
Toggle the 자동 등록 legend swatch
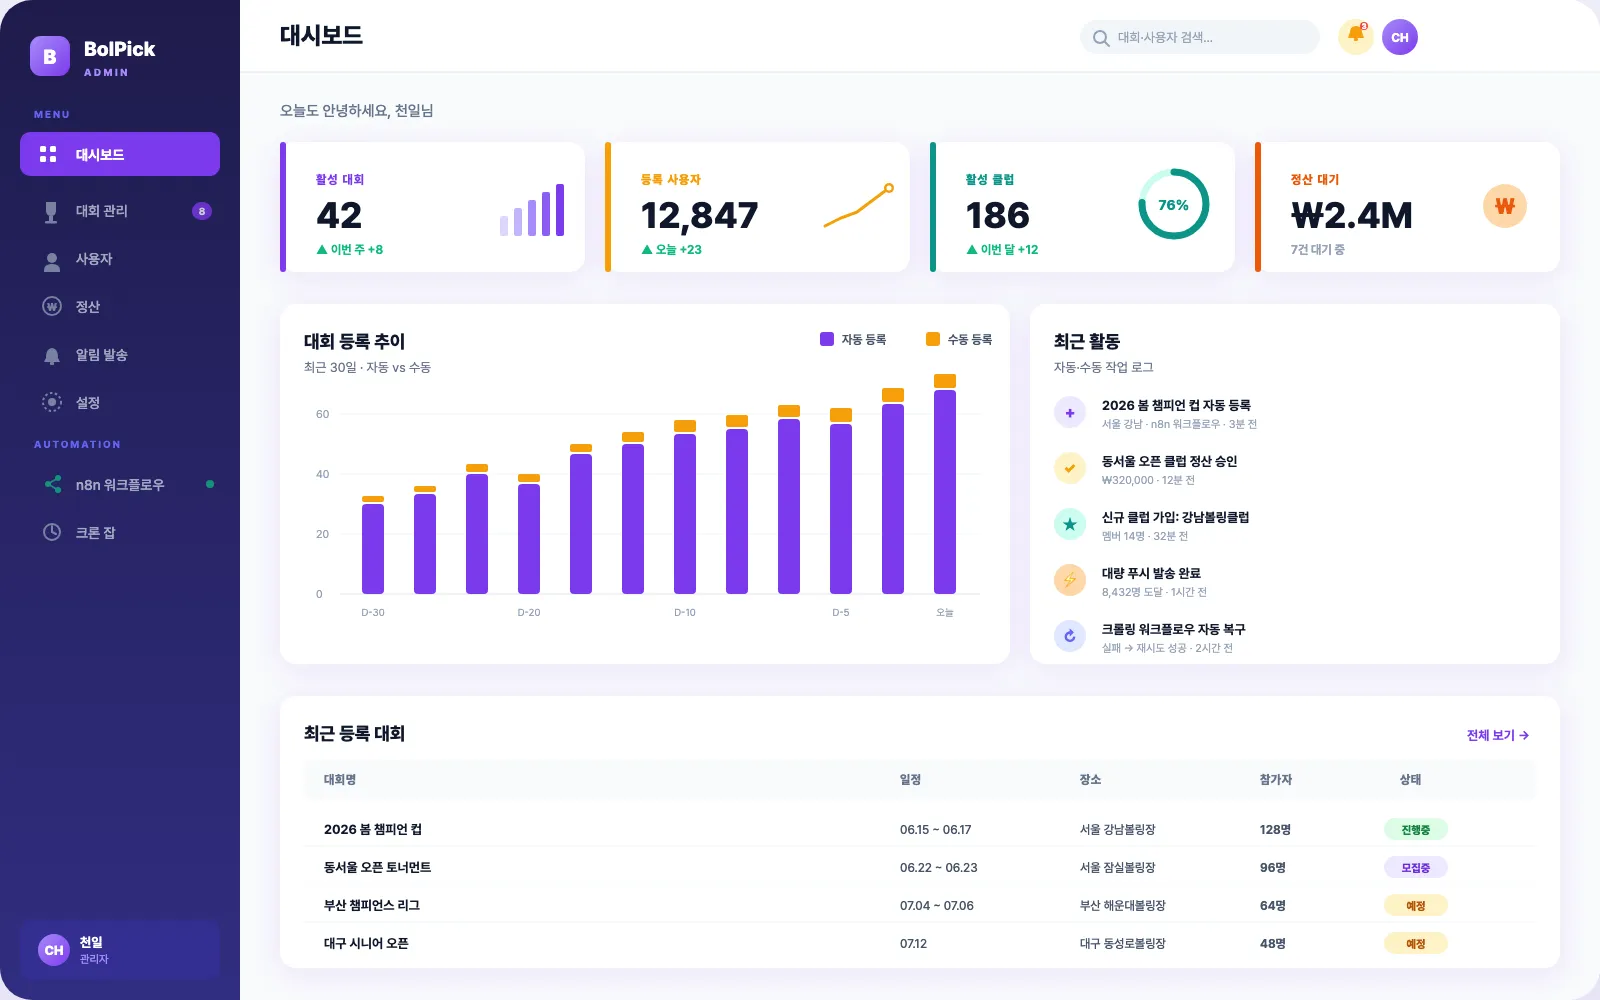coord(827,339)
